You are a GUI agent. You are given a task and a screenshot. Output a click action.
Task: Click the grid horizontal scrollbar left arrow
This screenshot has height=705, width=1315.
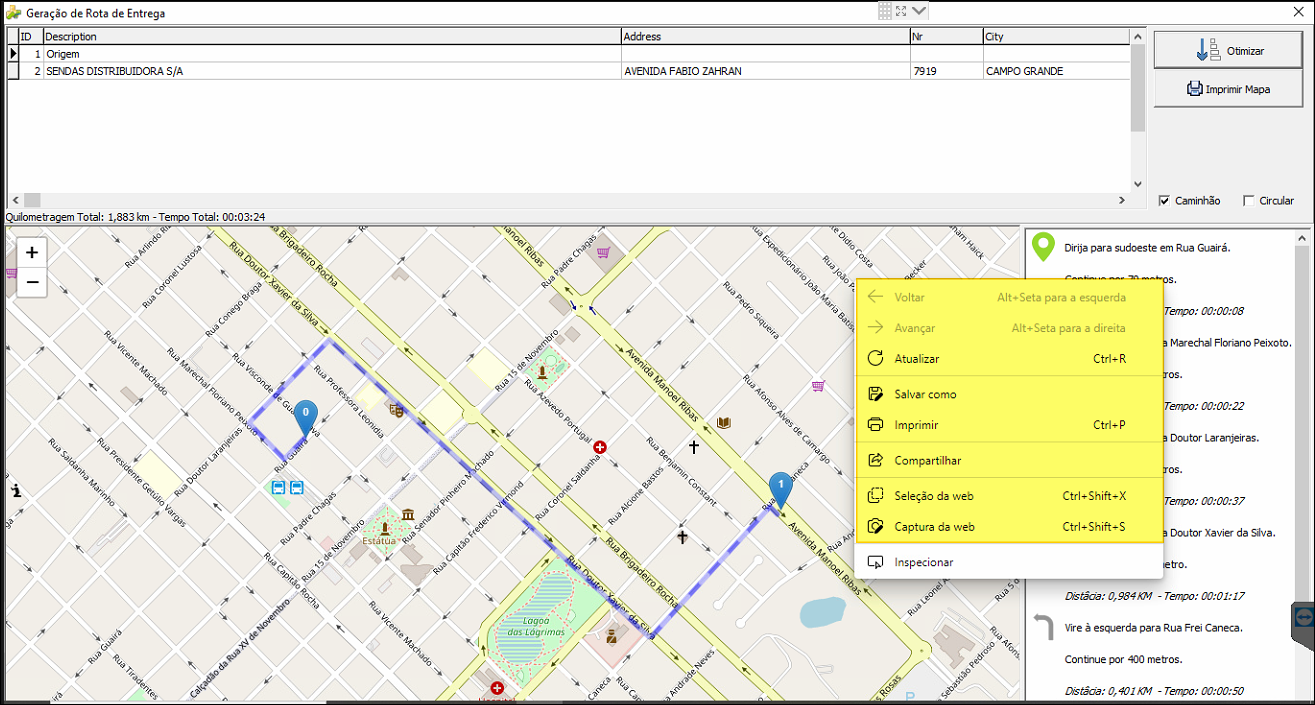pos(16,200)
